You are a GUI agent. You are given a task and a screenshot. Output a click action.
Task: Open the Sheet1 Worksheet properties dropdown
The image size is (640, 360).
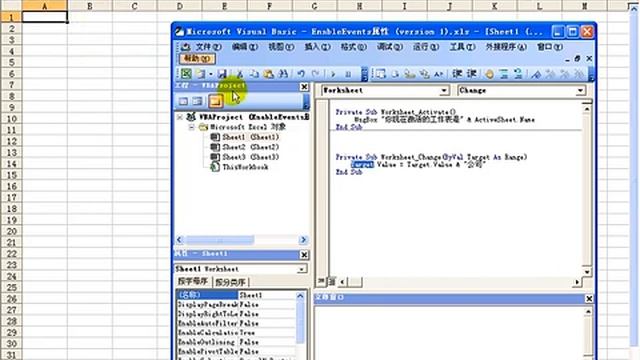tap(301, 269)
